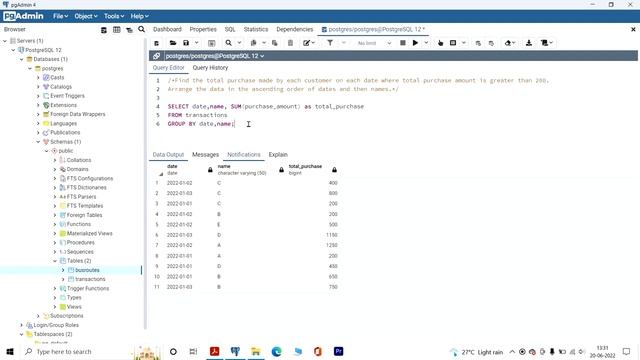
Task: Select Materialized Views tree item
Action: pos(89,233)
